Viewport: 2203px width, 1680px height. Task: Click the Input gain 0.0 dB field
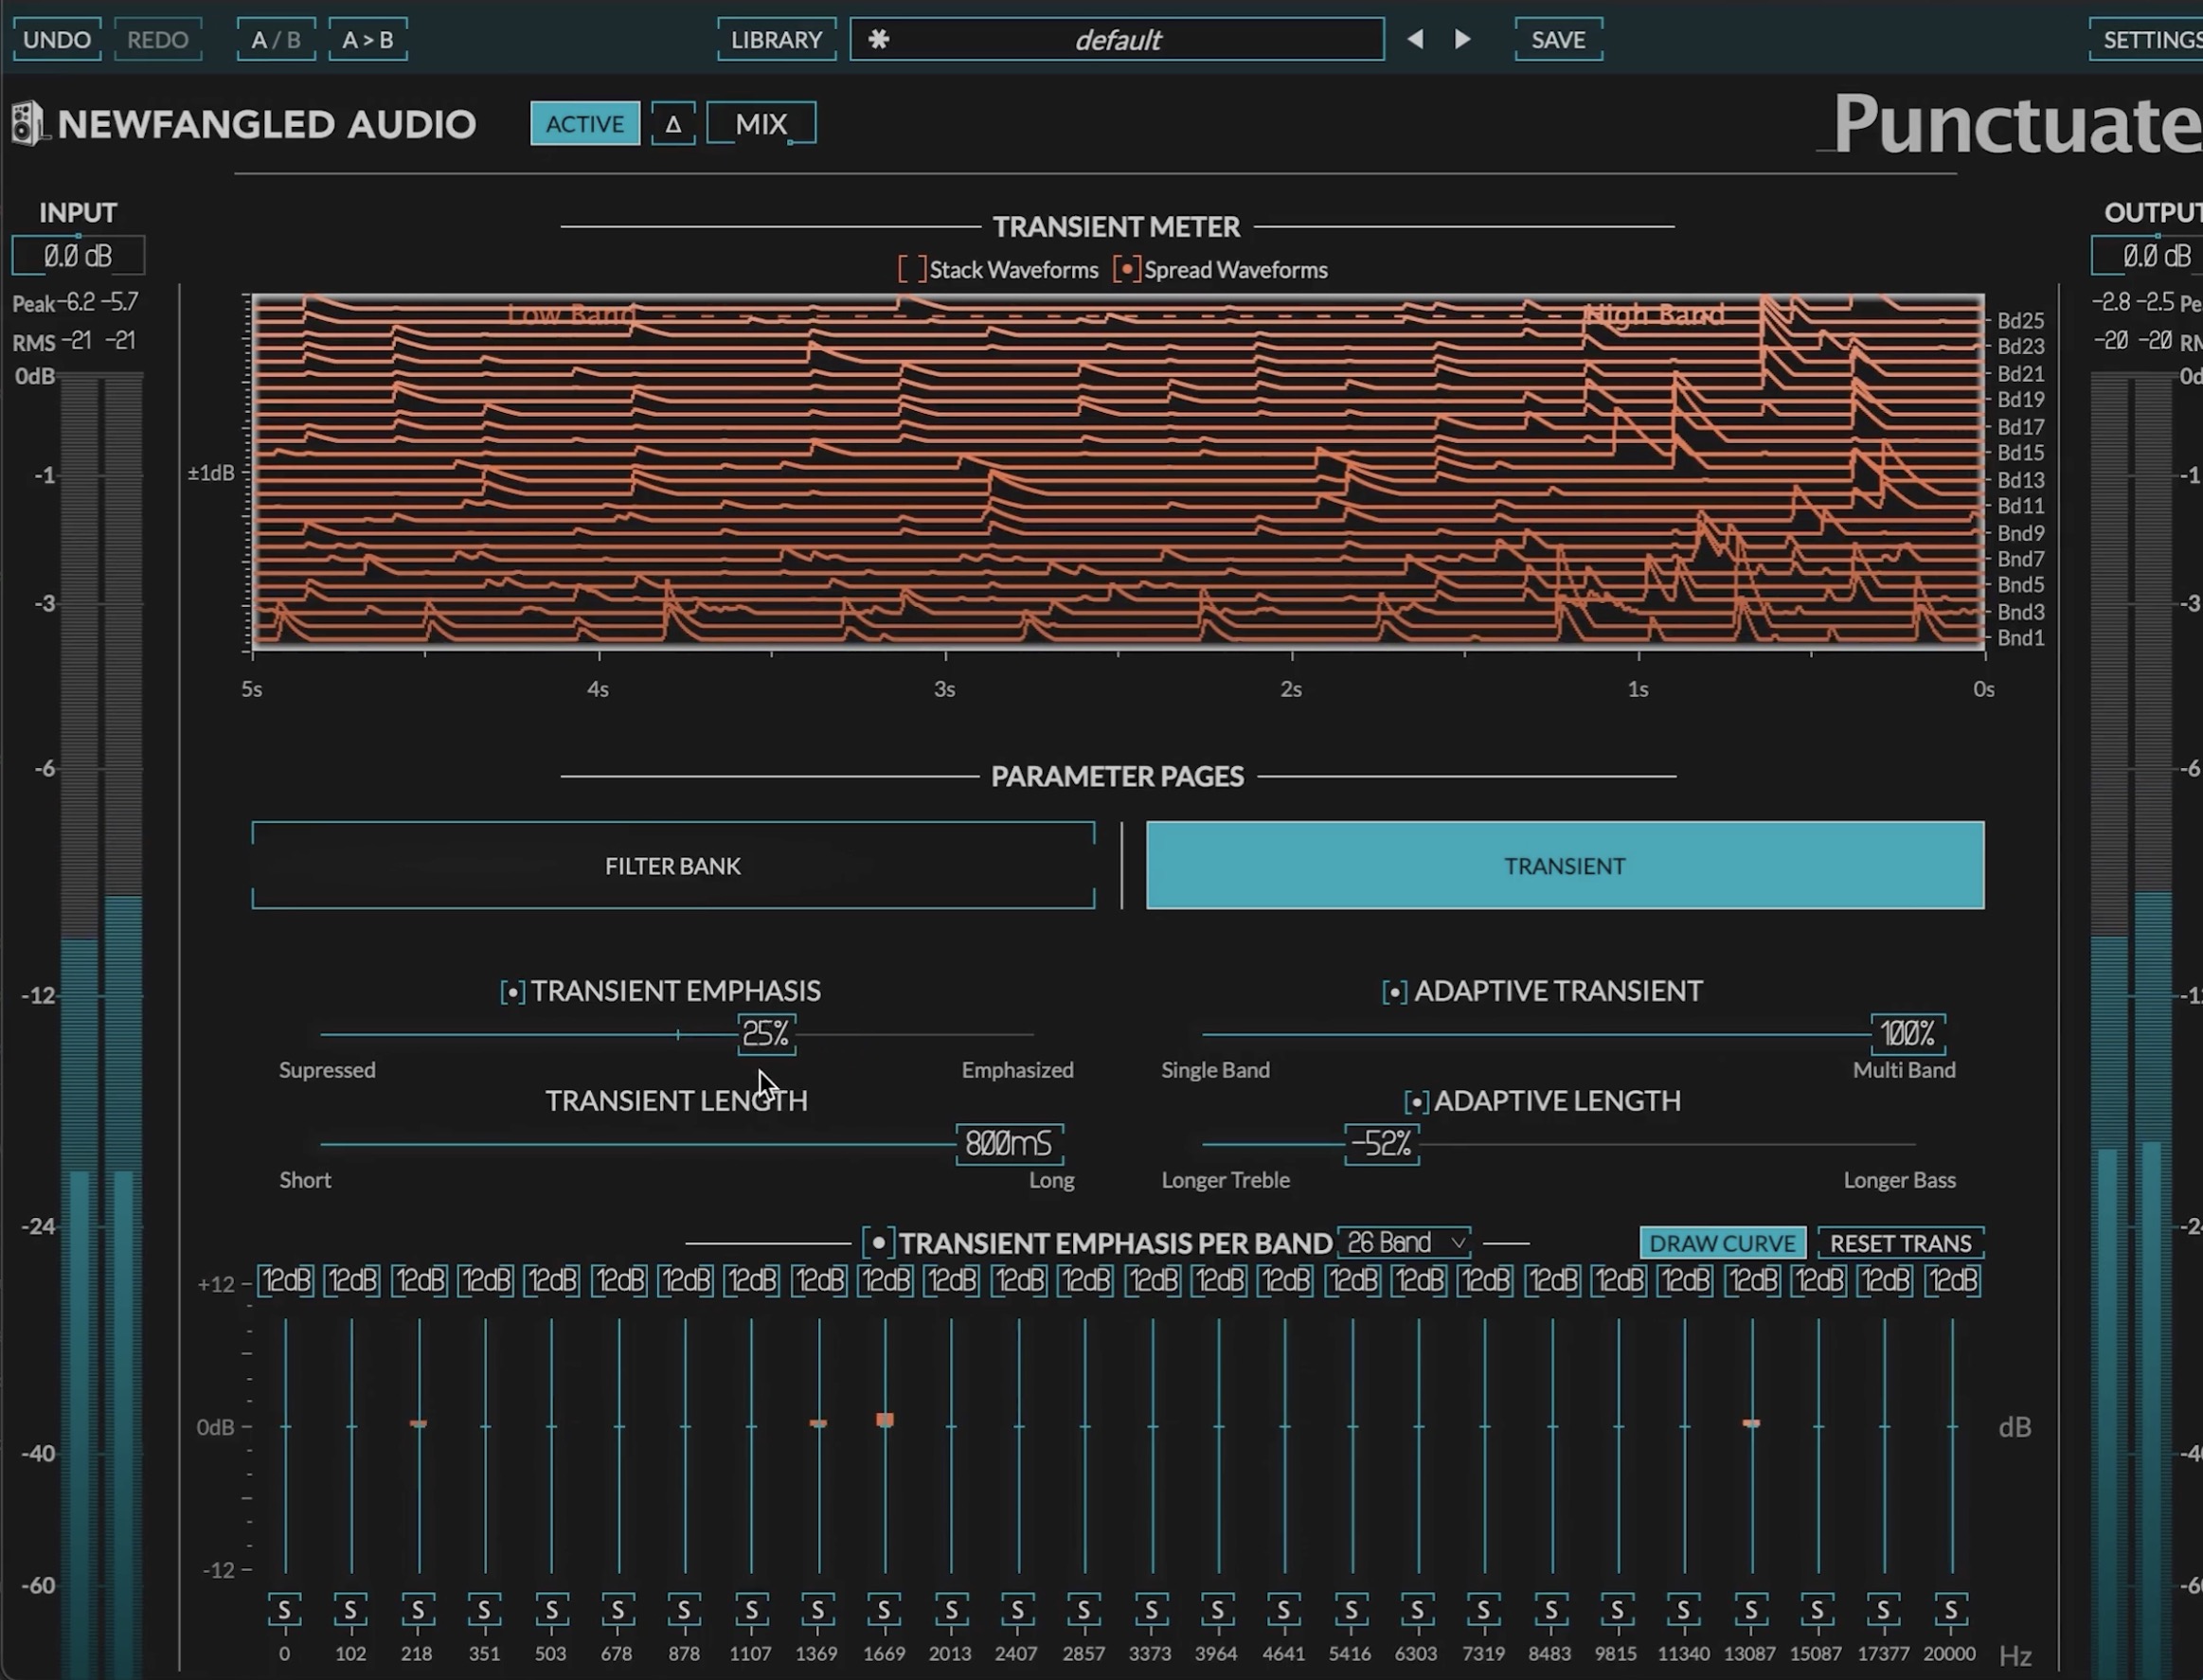pyautogui.click(x=78, y=256)
